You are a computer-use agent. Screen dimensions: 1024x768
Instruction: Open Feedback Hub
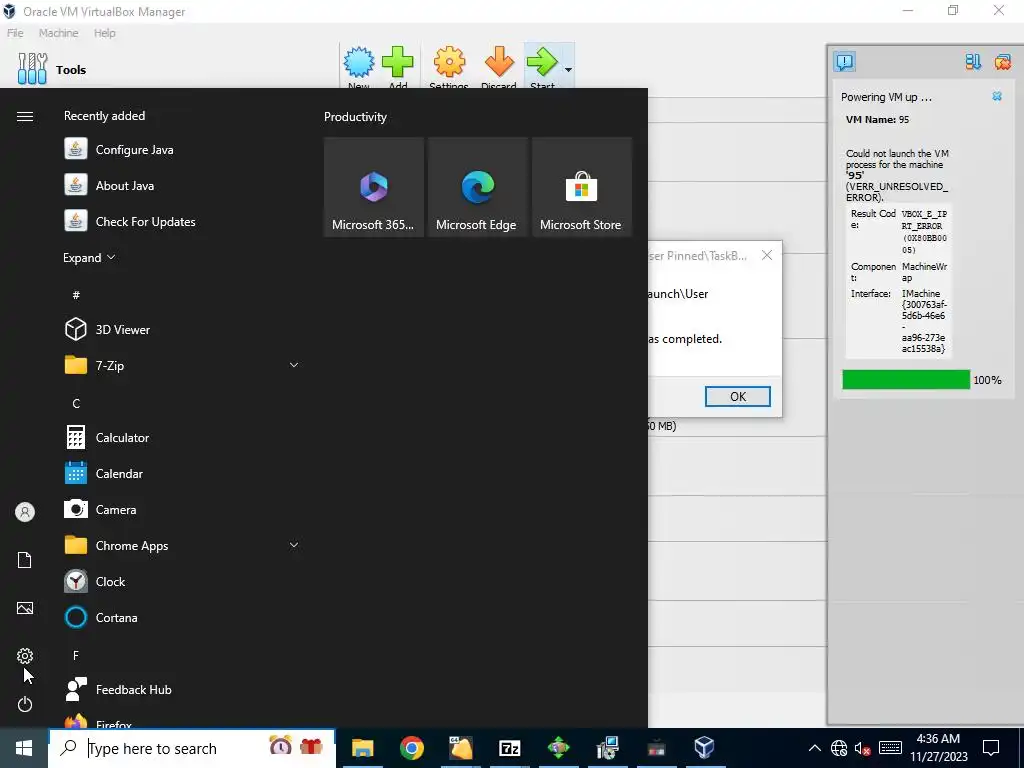(182, 690)
